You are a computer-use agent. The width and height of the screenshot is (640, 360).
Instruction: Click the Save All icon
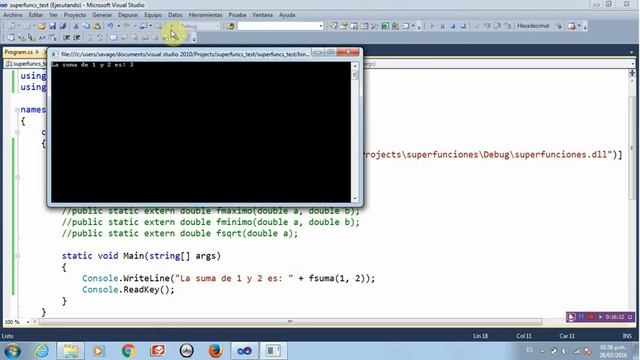pos(63,26)
